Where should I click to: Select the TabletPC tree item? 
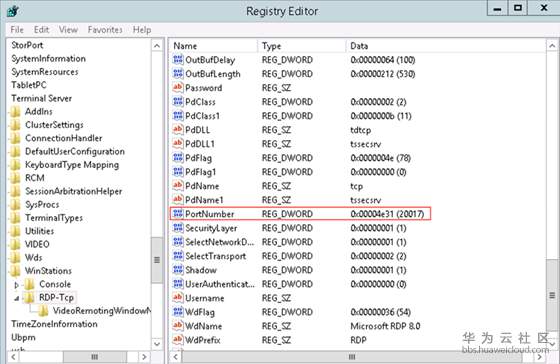(29, 85)
